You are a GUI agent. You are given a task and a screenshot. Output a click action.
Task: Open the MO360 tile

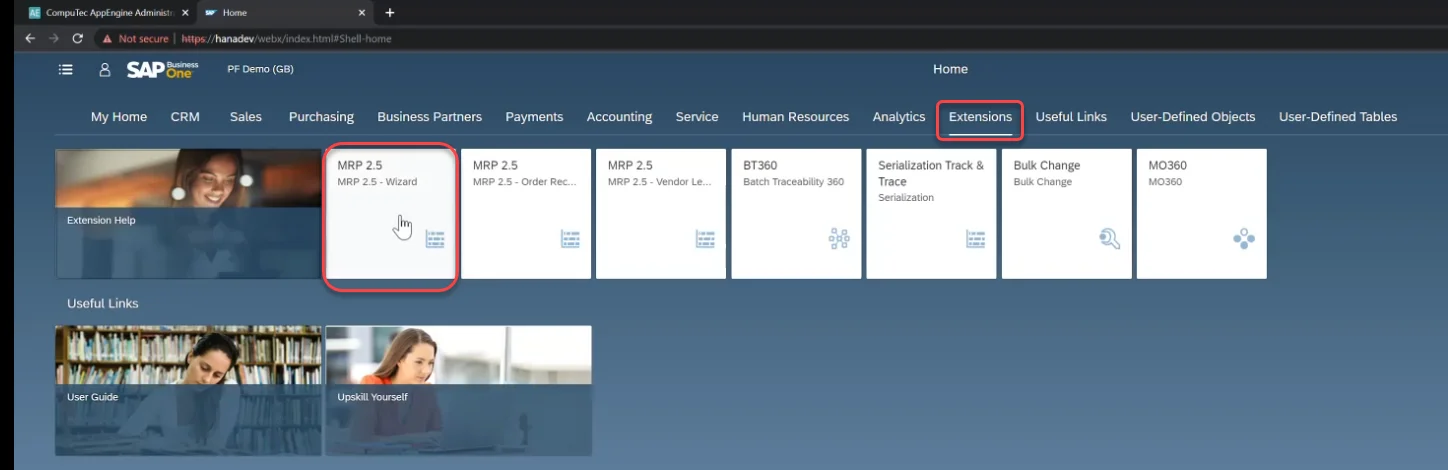coord(1201,214)
